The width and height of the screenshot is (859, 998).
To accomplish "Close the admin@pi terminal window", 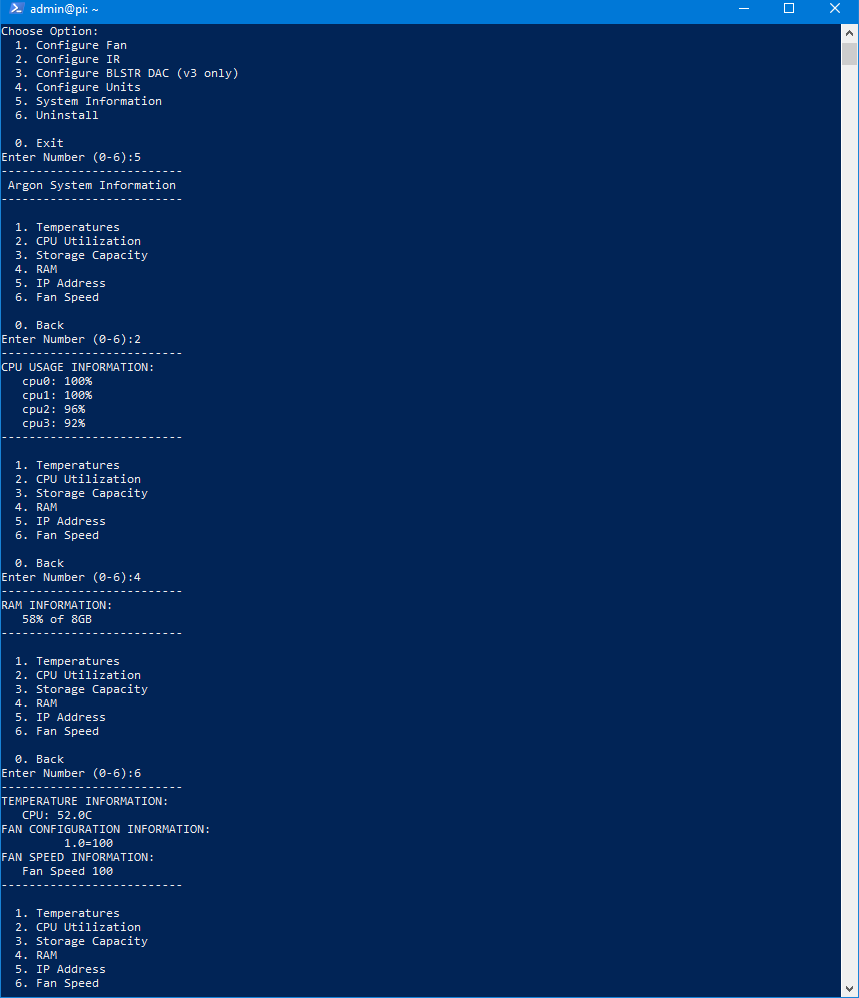I will click(x=835, y=9).
